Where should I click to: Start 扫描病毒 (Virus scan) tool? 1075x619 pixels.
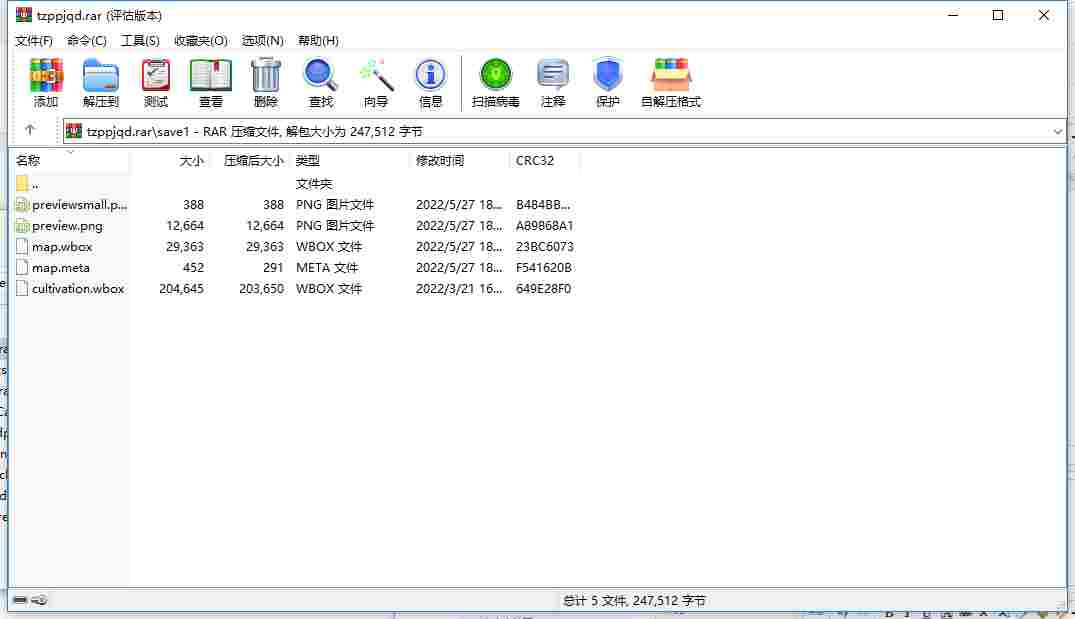pyautogui.click(x=495, y=82)
